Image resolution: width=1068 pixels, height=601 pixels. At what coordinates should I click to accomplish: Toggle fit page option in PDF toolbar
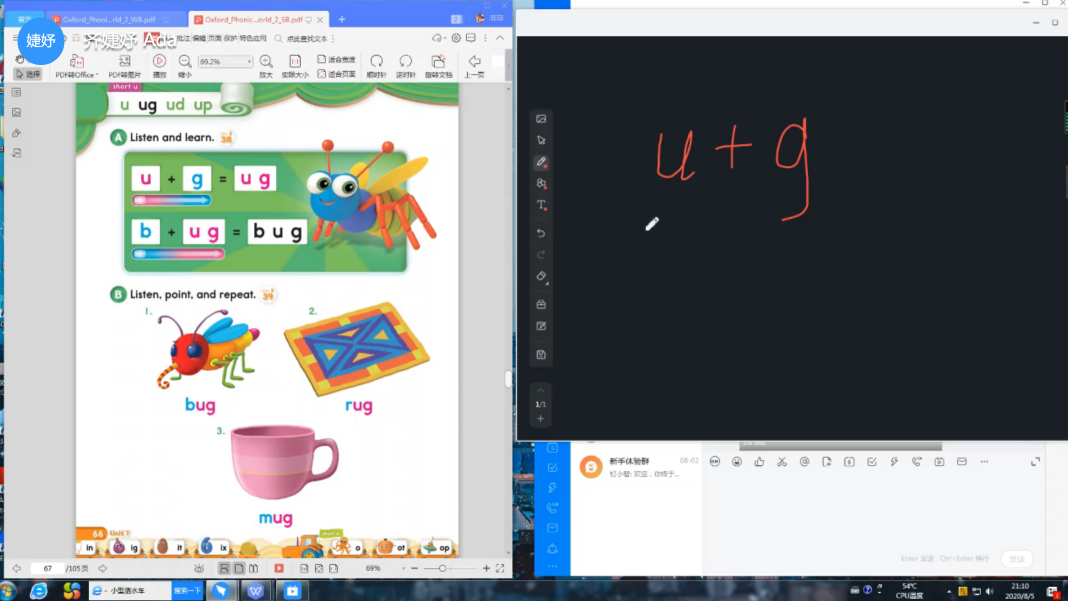click(x=336, y=74)
